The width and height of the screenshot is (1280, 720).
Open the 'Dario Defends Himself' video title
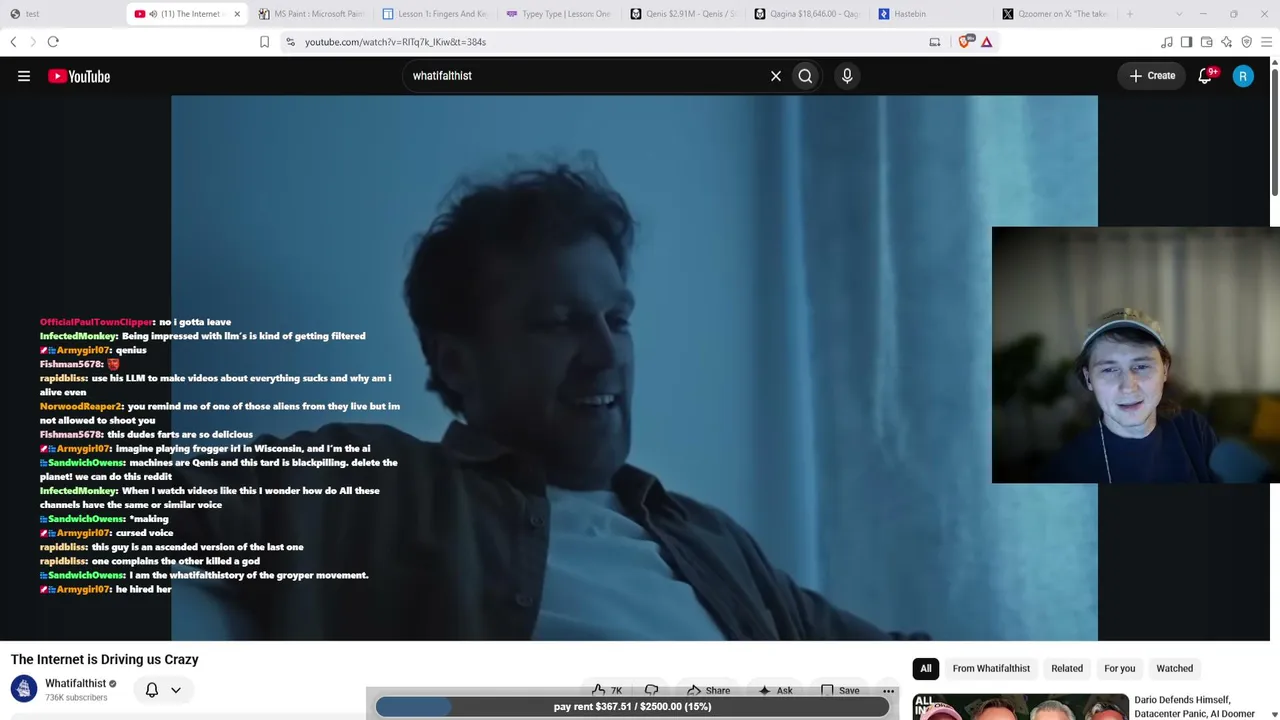coord(1194,707)
